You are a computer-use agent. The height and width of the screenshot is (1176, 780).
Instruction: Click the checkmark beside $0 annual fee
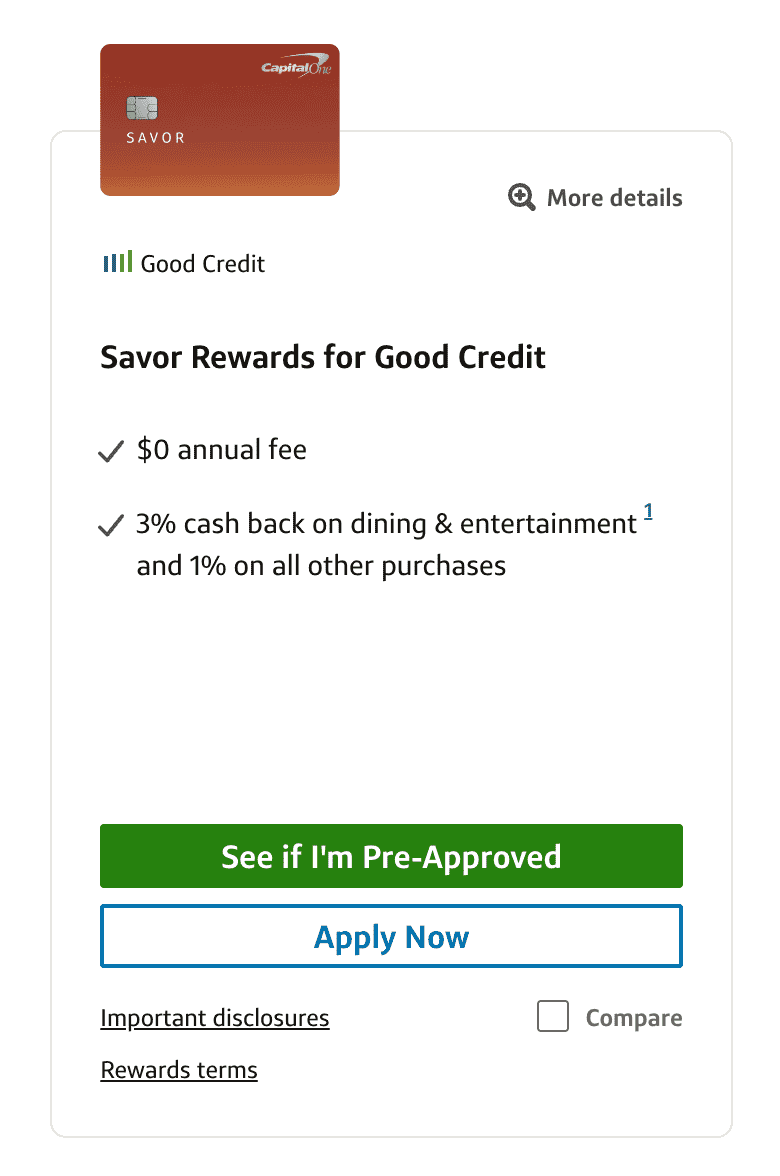click(x=110, y=452)
